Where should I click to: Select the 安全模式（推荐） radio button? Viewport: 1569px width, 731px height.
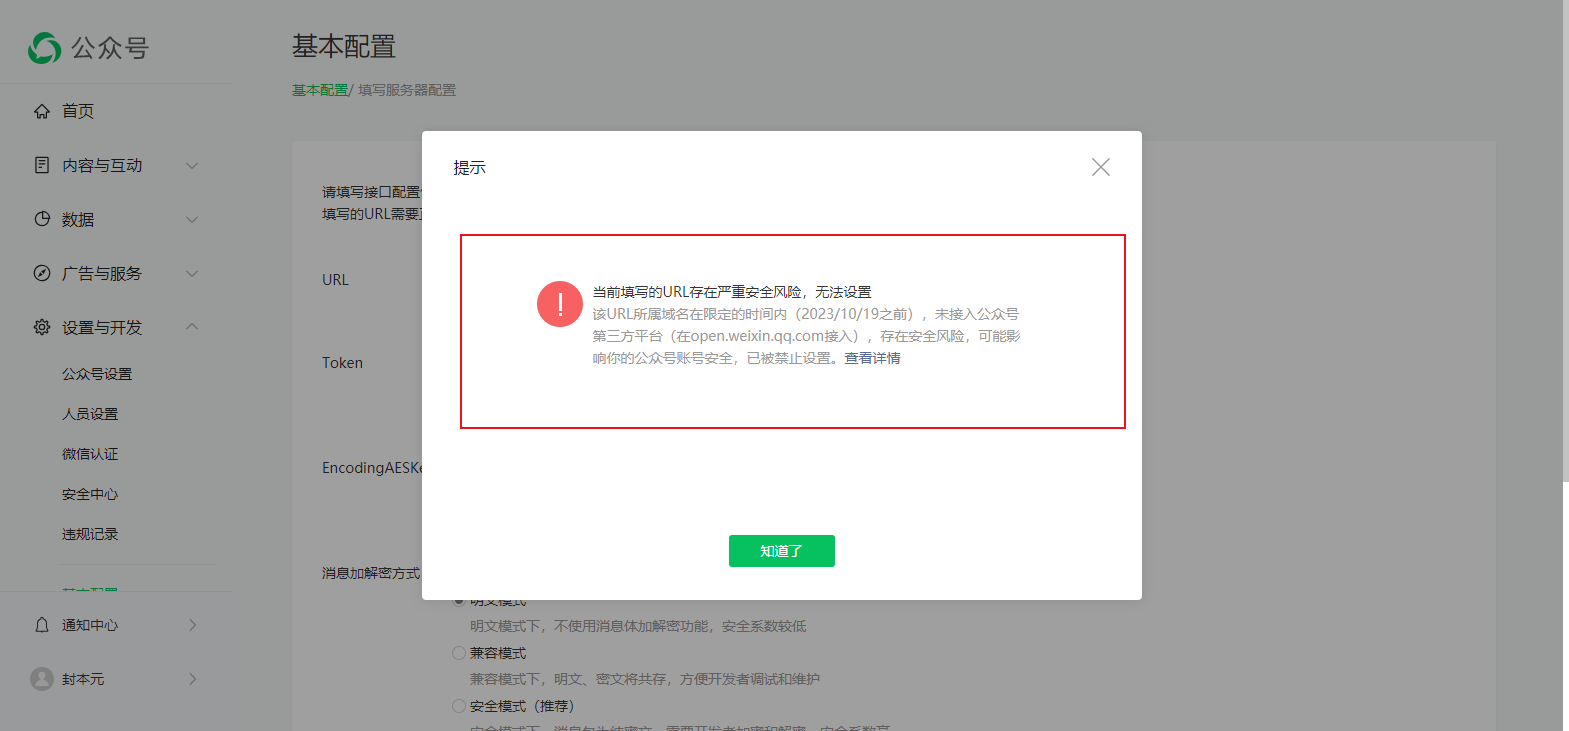(x=459, y=706)
